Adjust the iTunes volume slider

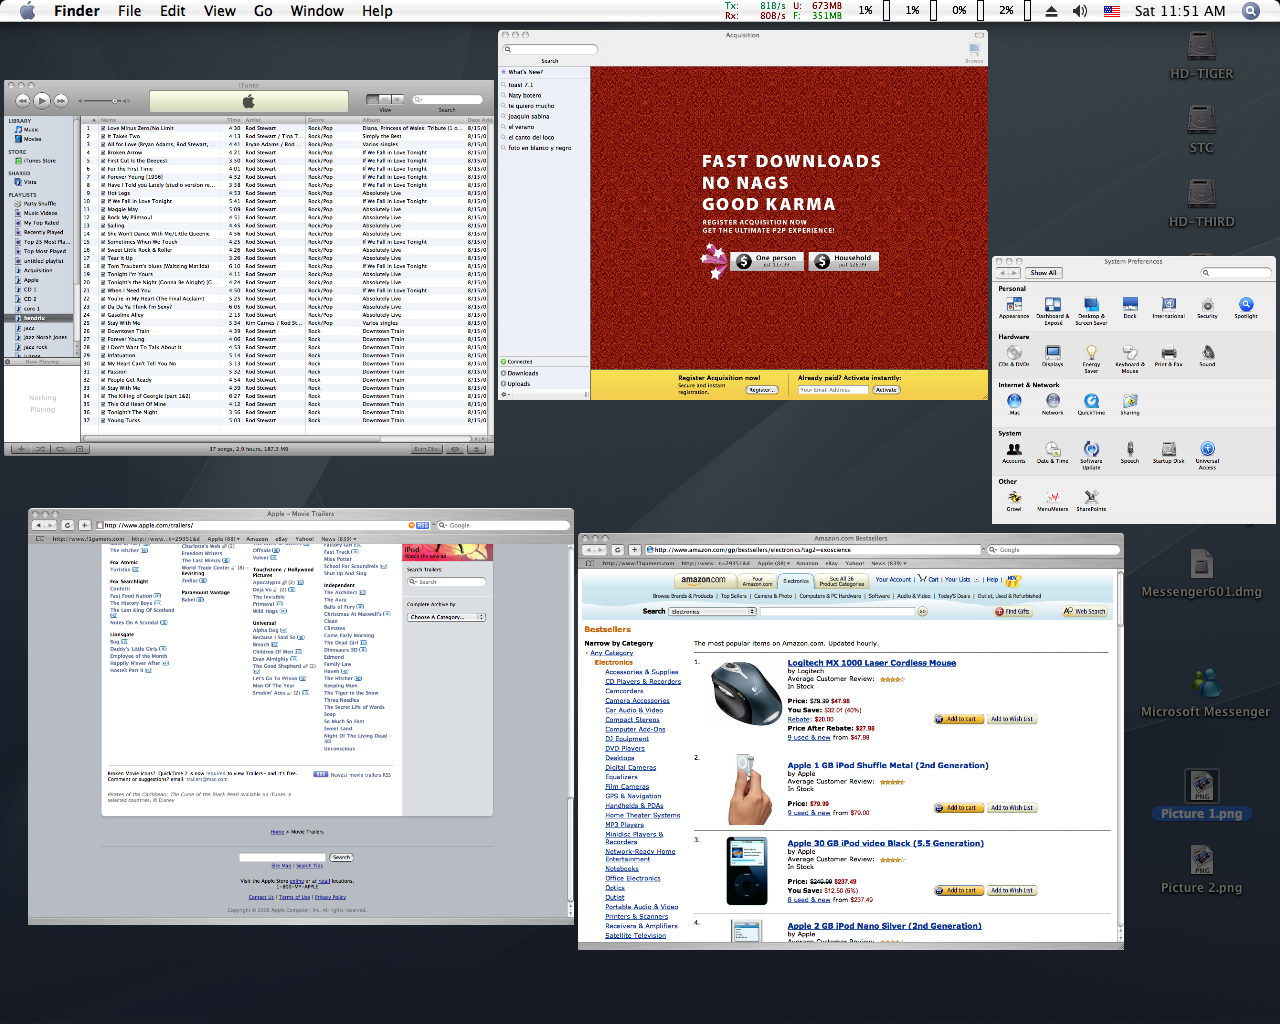pos(115,101)
